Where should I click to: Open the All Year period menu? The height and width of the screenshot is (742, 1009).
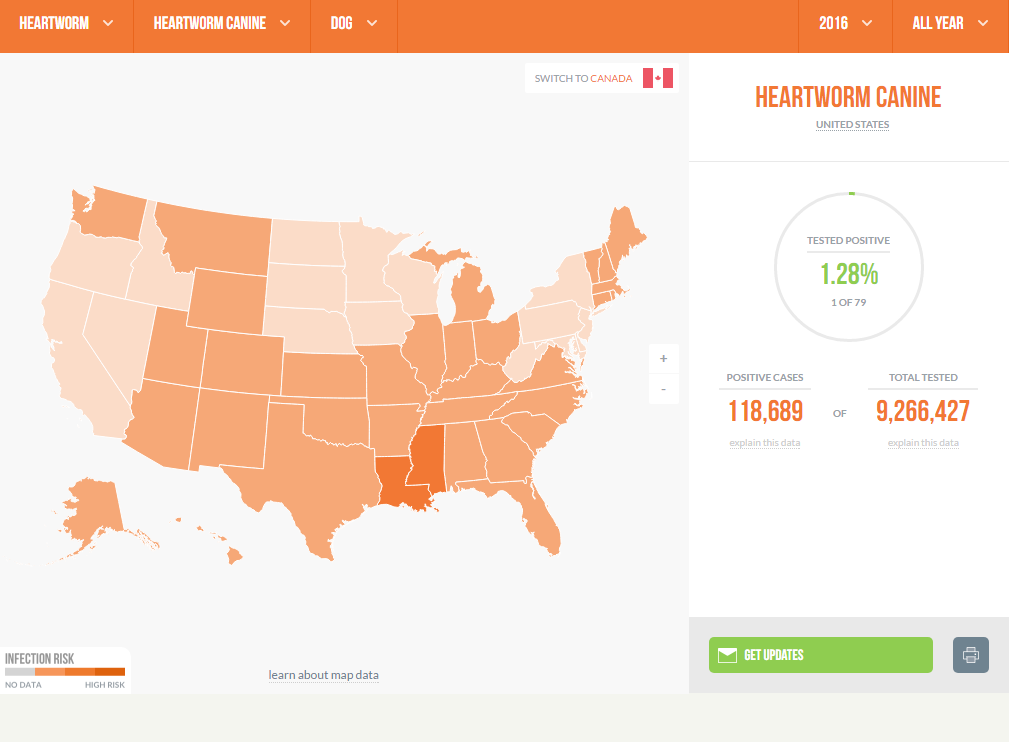[950, 24]
